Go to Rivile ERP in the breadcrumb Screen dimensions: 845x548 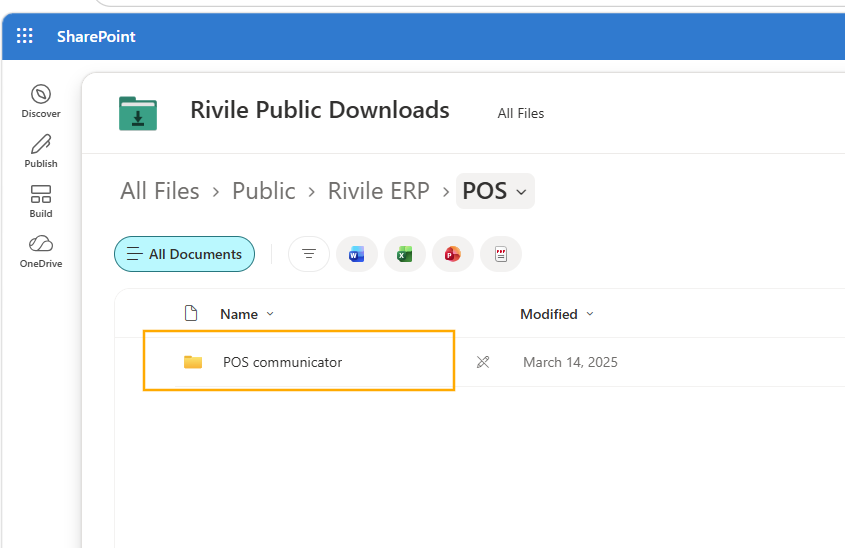click(378, 191)
